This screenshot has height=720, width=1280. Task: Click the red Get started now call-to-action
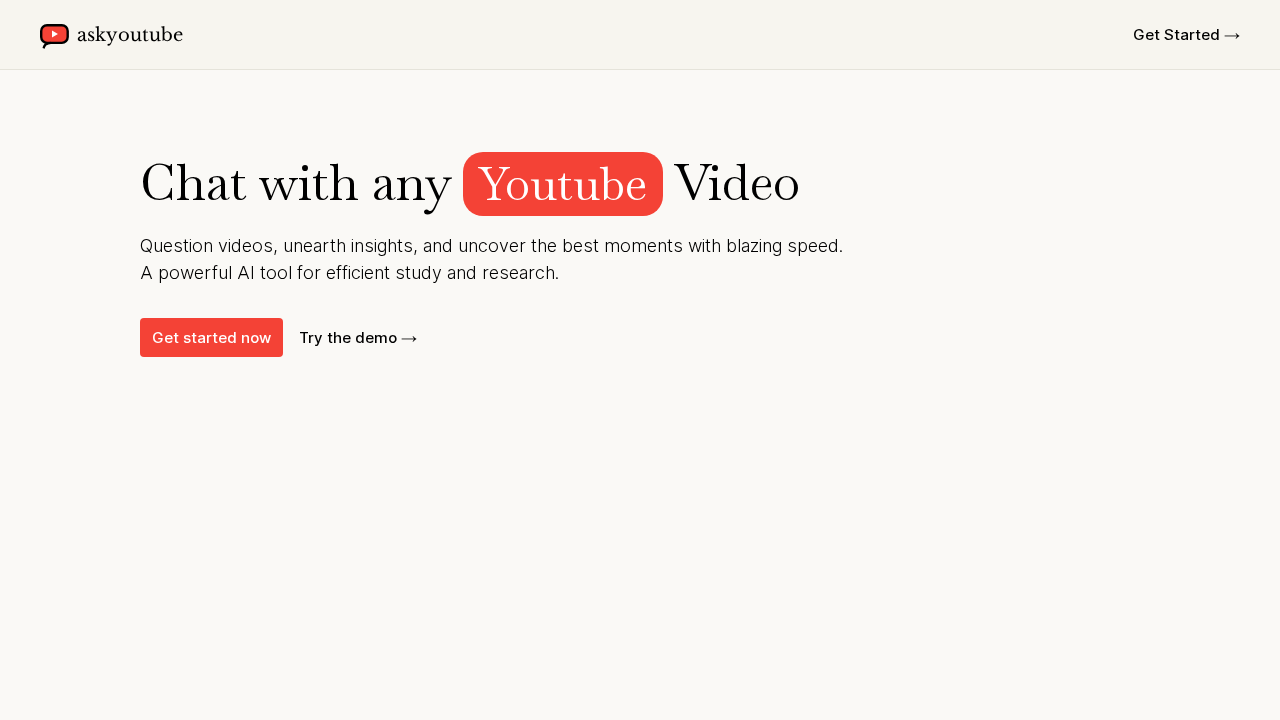pyautogui.click(x=211, y=337)
